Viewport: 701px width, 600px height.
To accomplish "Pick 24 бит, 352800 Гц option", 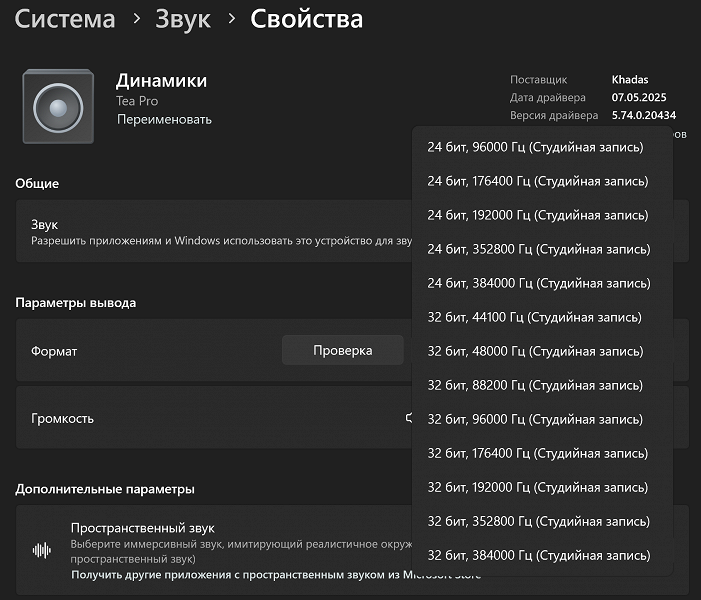I will coord(537,249).
